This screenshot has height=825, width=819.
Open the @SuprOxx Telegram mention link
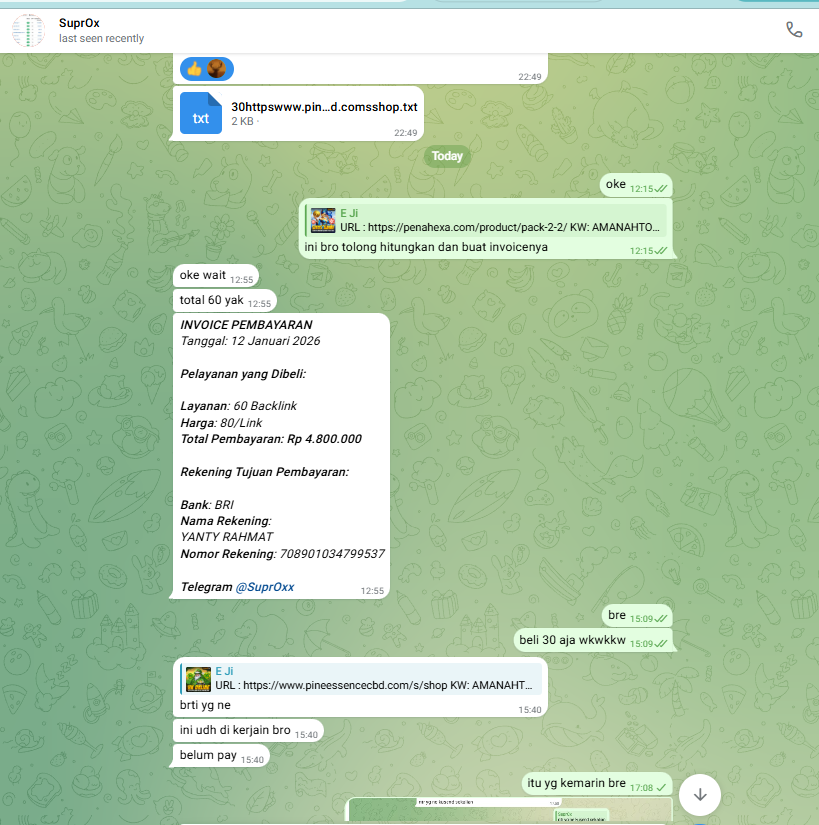coord(264,587)
